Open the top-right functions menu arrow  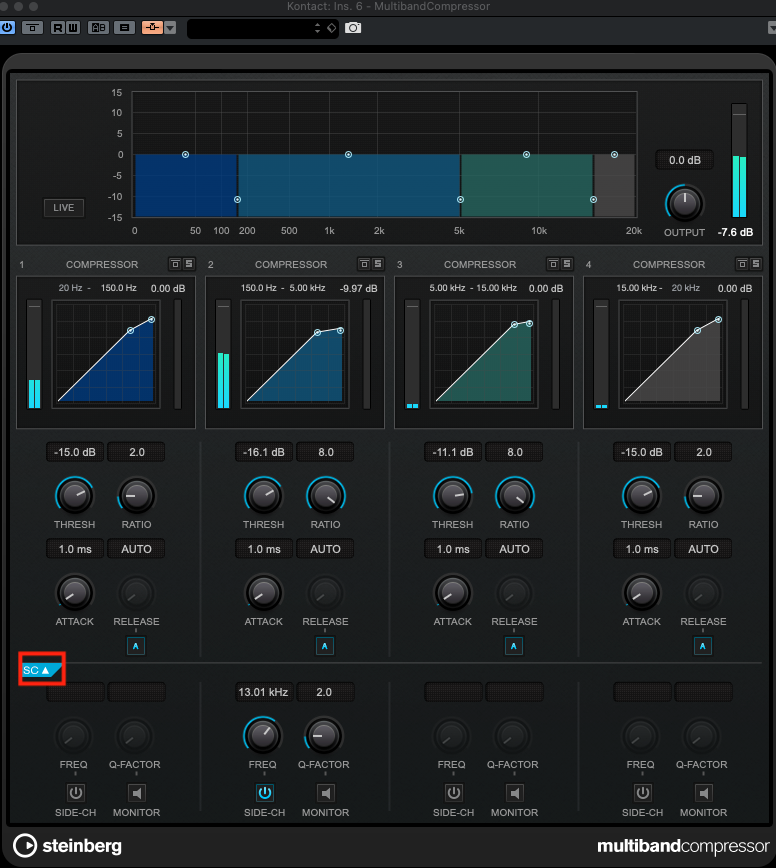click(x=772, y=28)
